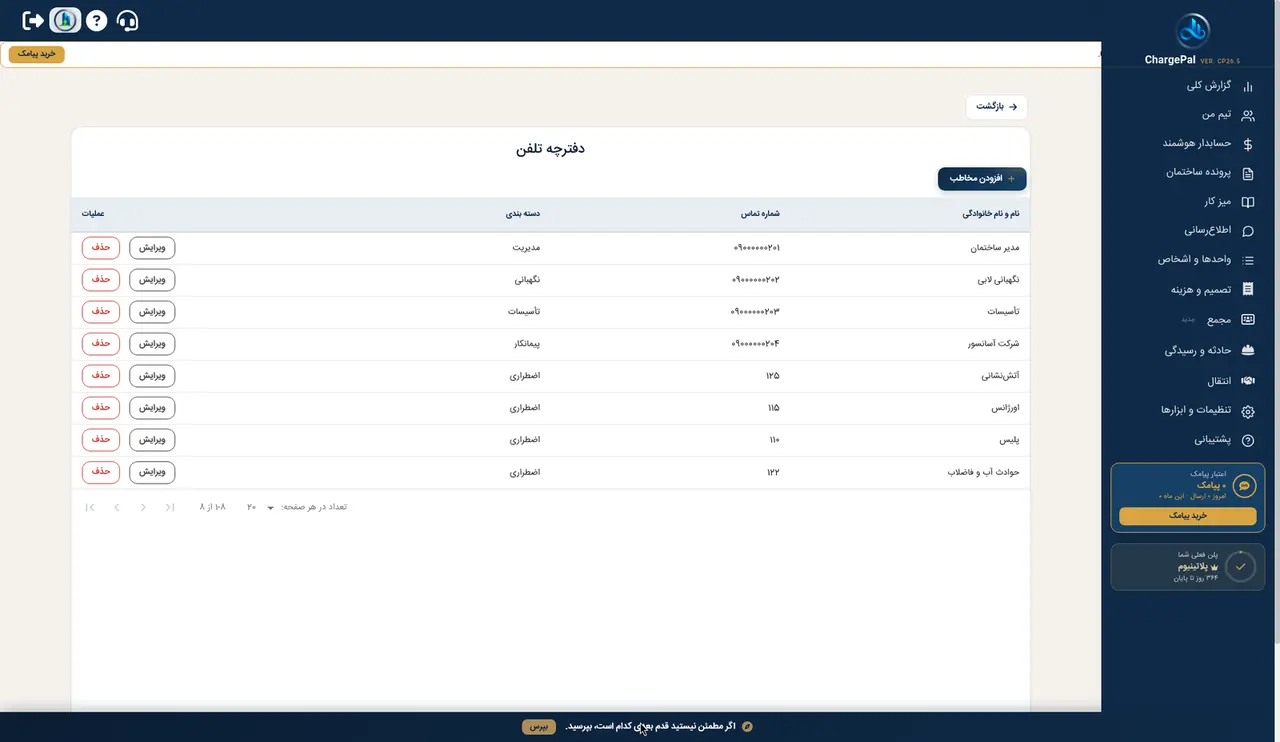Open the building profile icon in top bar
1280x742 pixels.
[x=65, y=20]
